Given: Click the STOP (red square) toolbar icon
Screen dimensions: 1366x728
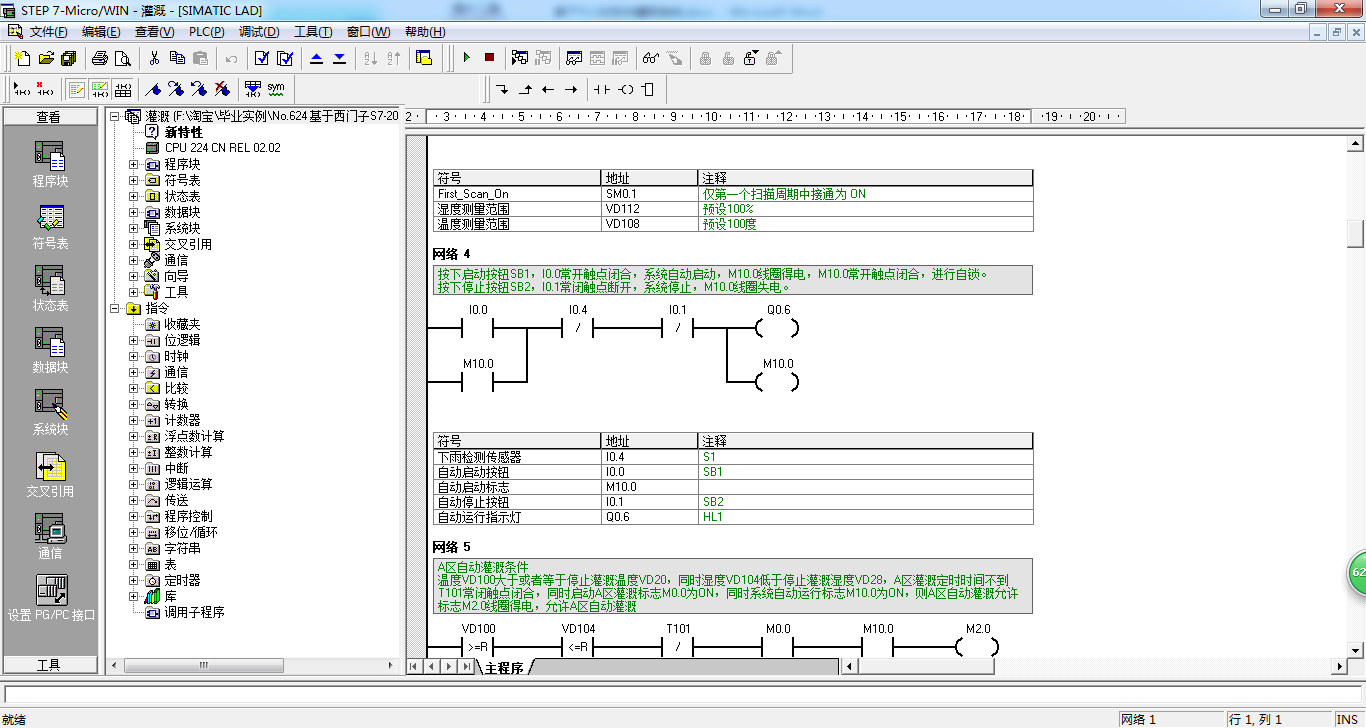Looking at the screenshot, I should 489,58.
